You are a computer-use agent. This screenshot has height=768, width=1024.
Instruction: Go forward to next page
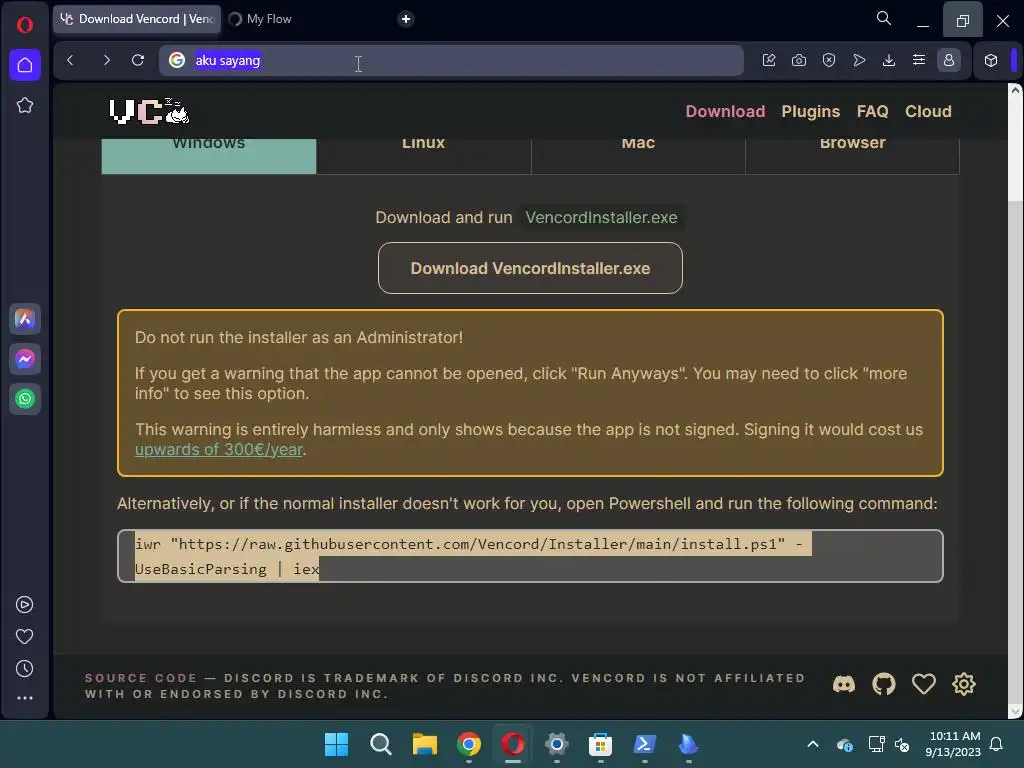point(106,60)
